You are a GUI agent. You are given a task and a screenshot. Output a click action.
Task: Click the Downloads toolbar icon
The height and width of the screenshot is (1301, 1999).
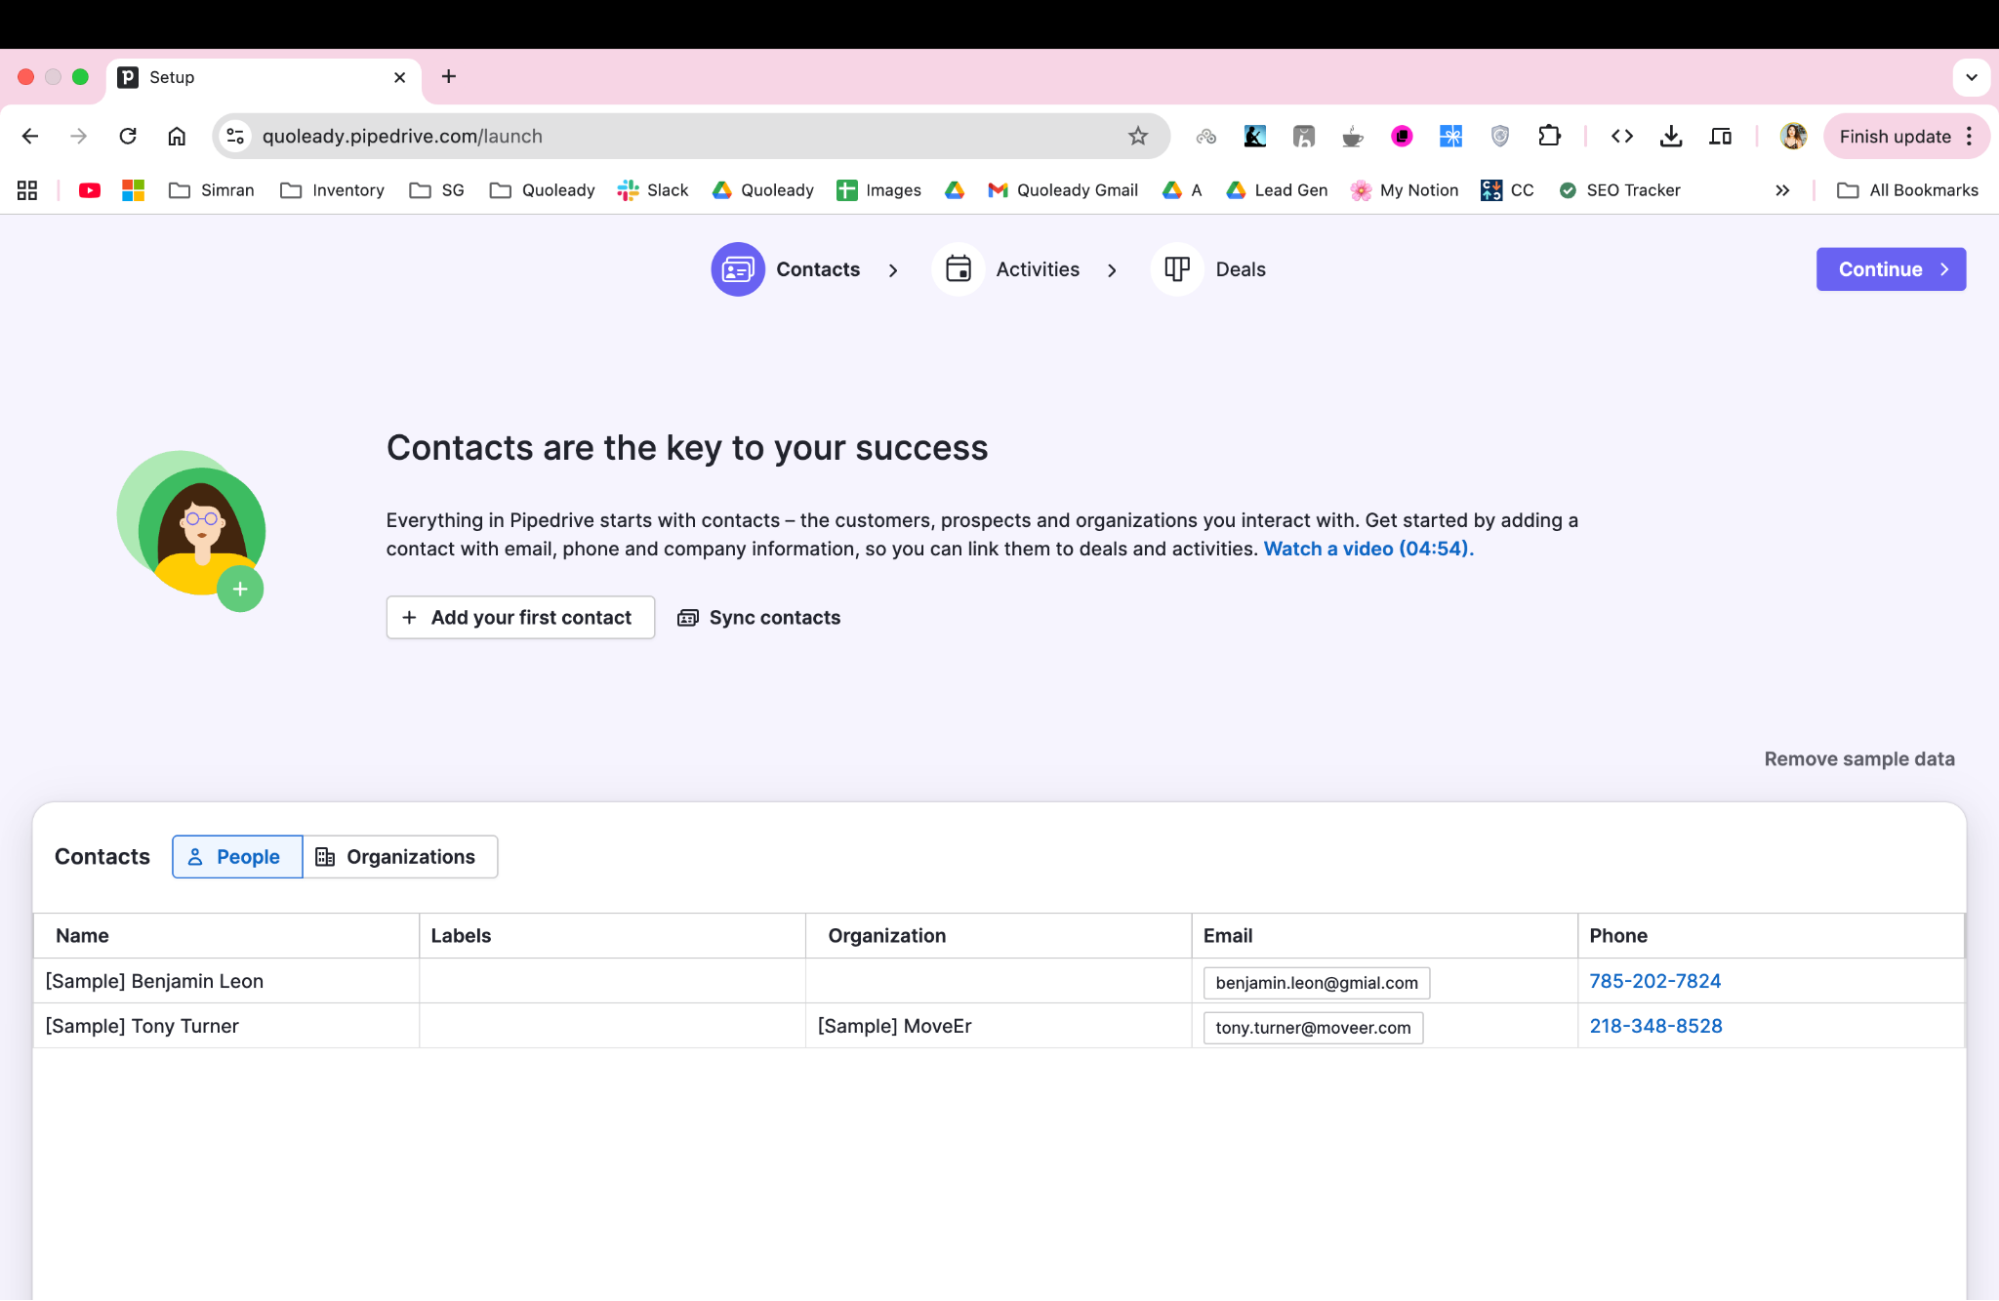1670,136
